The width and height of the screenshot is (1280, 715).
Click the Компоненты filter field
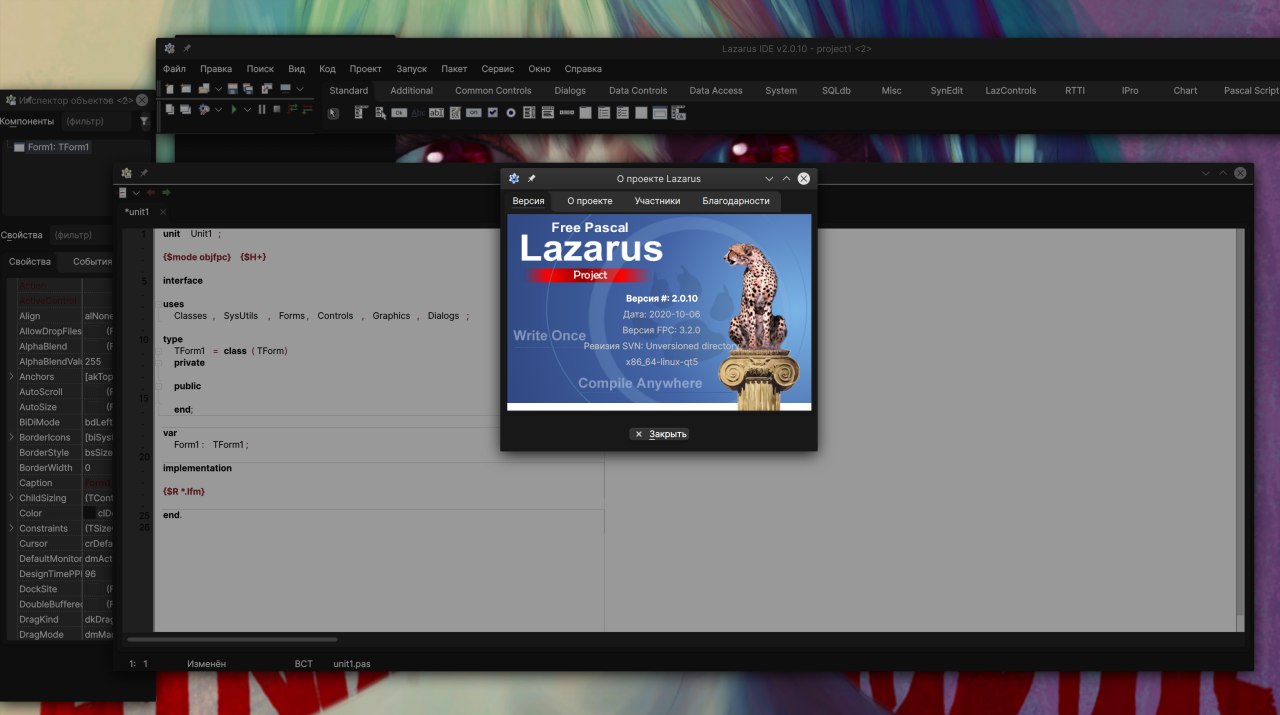tap(97, 122)
